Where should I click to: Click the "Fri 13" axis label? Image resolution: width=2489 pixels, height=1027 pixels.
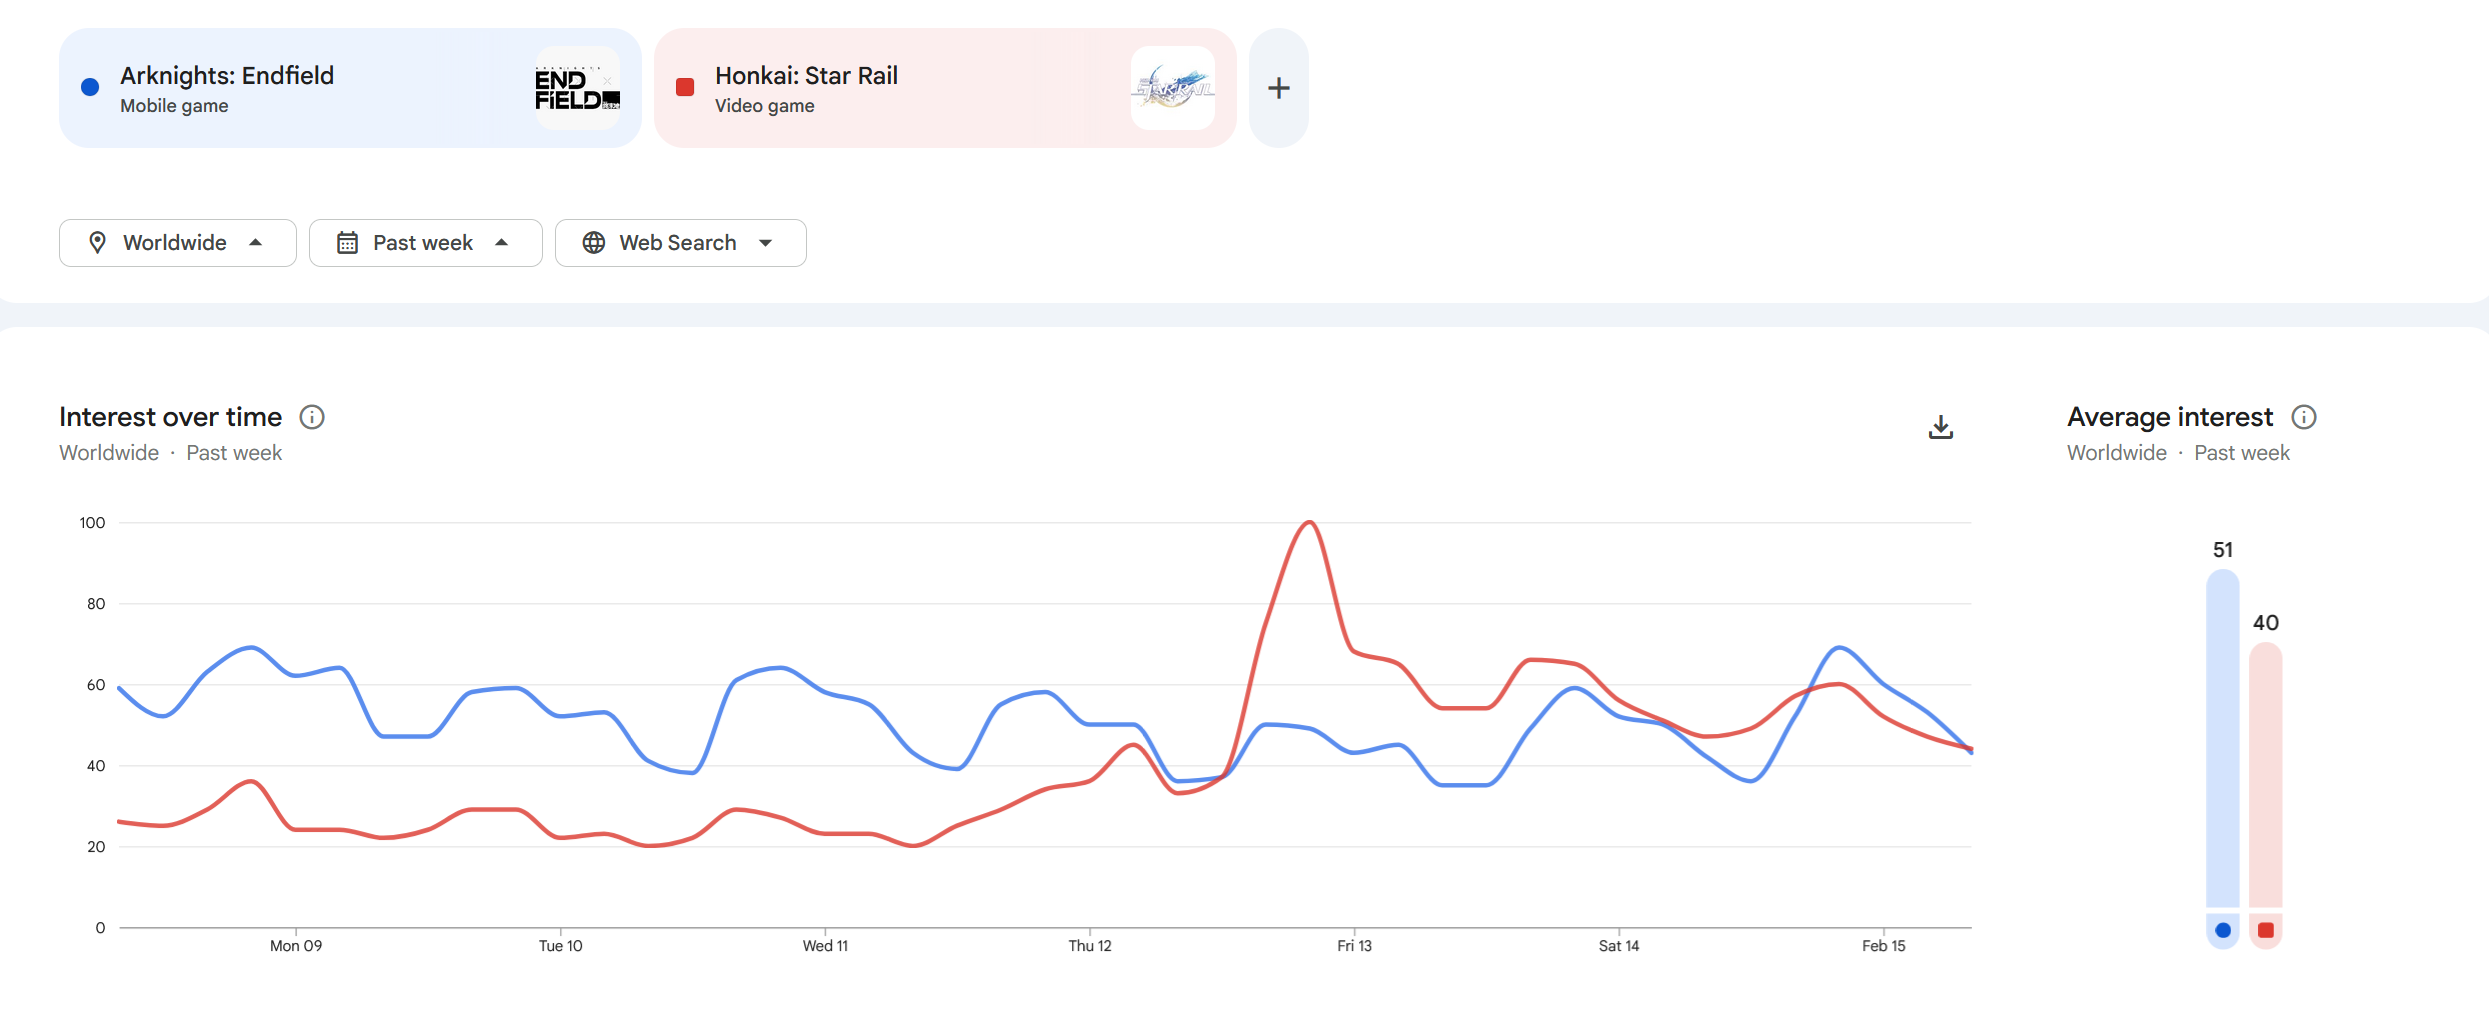pyautogui.click(x=1354, y=946)
